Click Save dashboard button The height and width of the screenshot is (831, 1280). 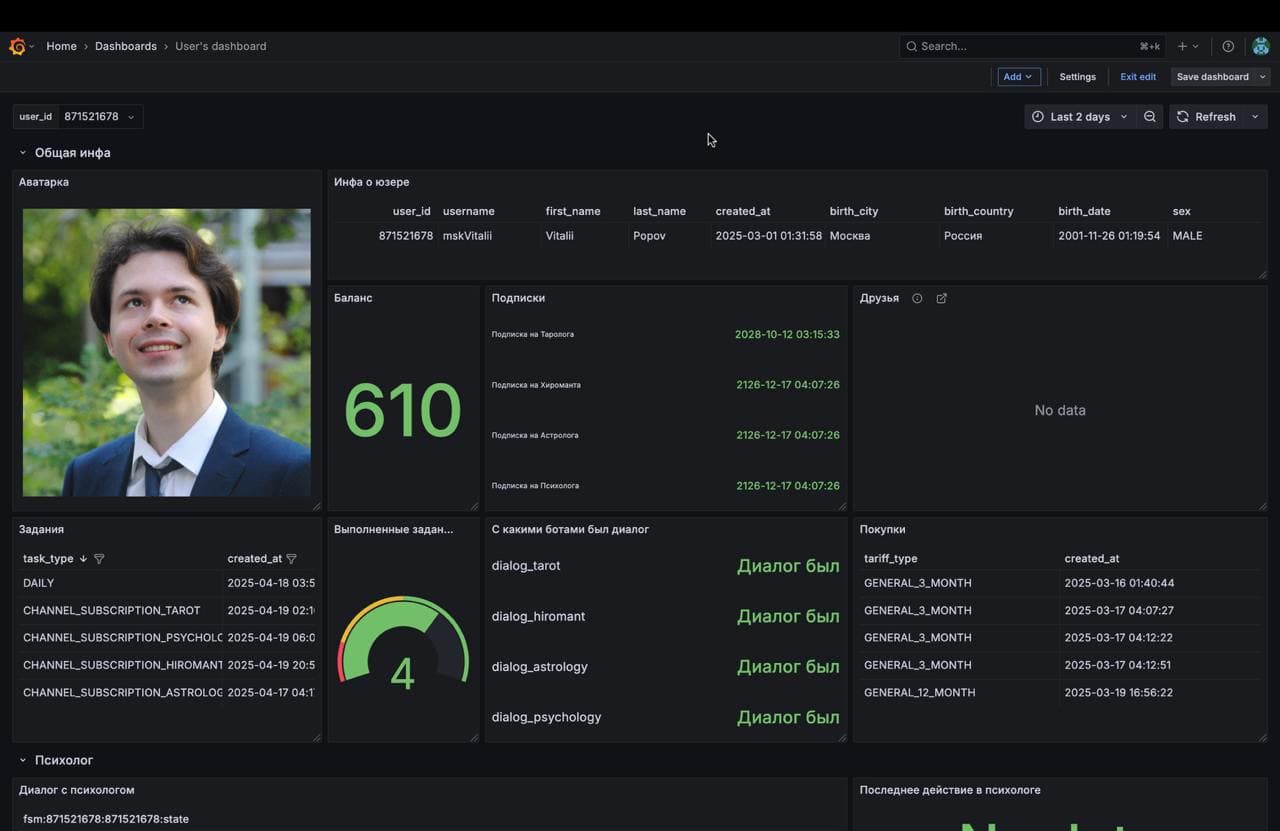click(1213, 77)
